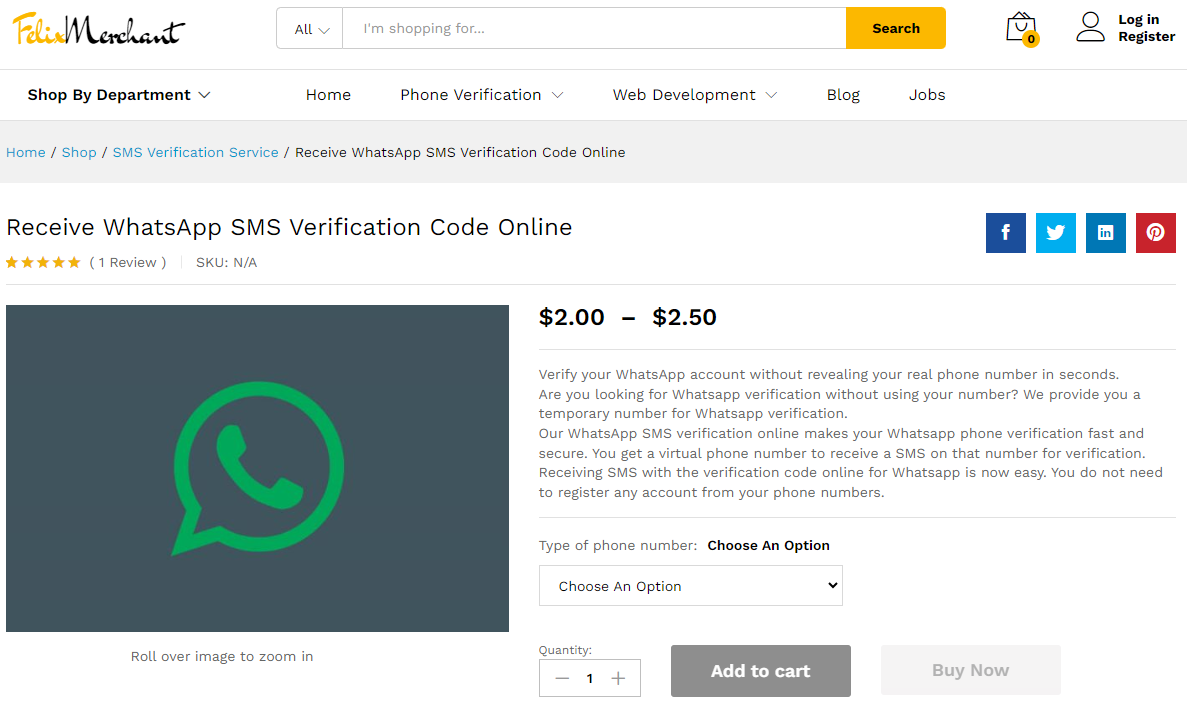Screen dimensions: 1187x714
Task: Pin product to Pinterest
Action: tap(1155, 233)
